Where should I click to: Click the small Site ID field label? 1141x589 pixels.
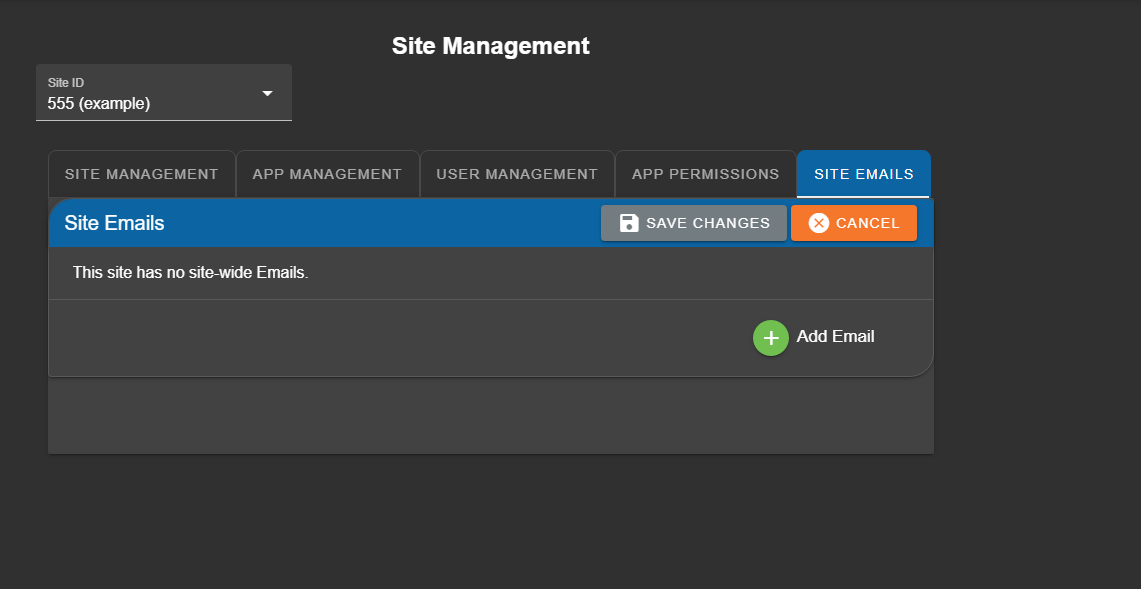pos(66,82)
